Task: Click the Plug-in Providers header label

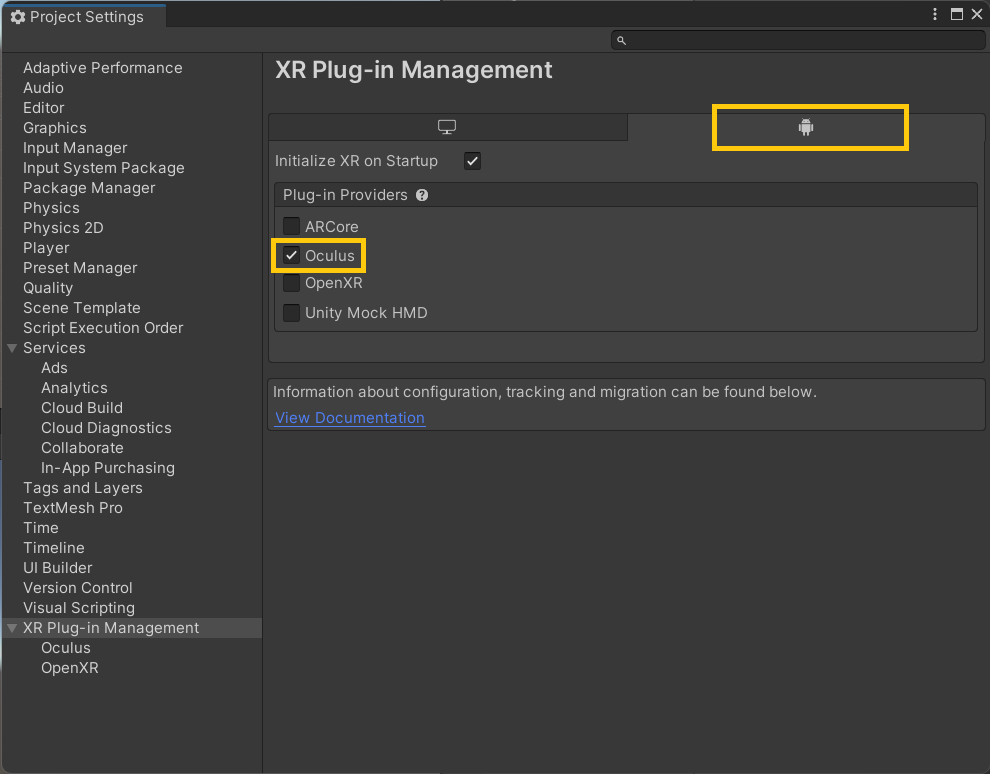Action: point(345,195)
